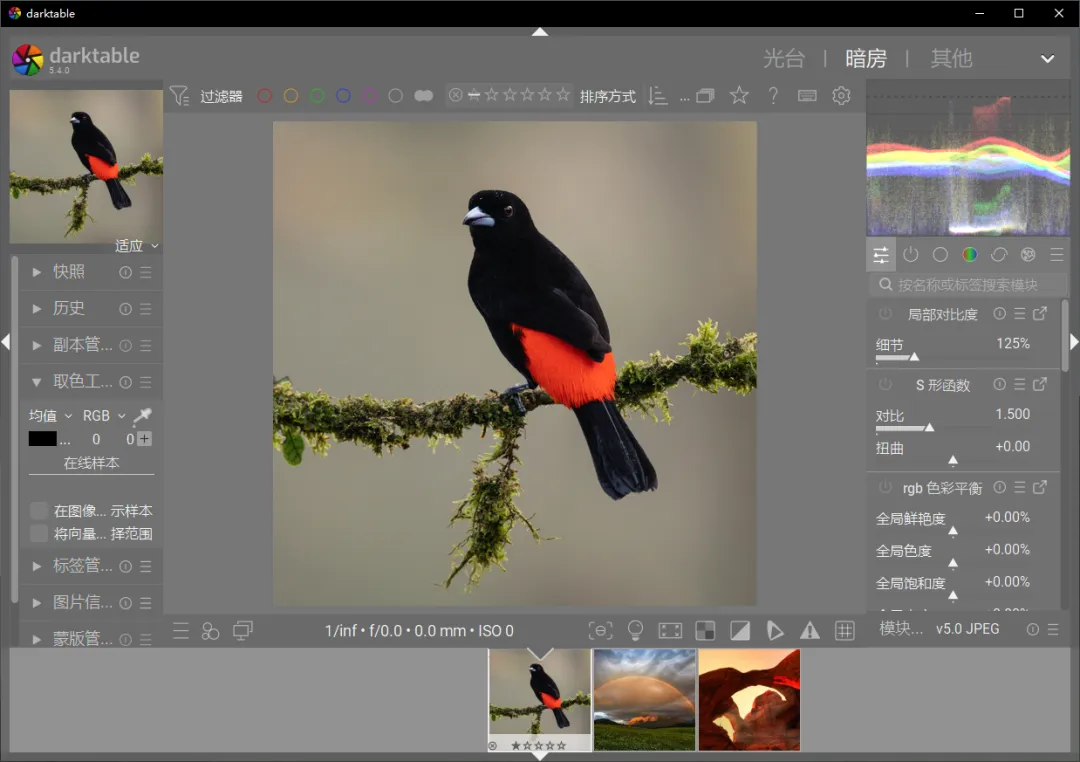Enable the 局部对比度 module power button

(885, 313)
